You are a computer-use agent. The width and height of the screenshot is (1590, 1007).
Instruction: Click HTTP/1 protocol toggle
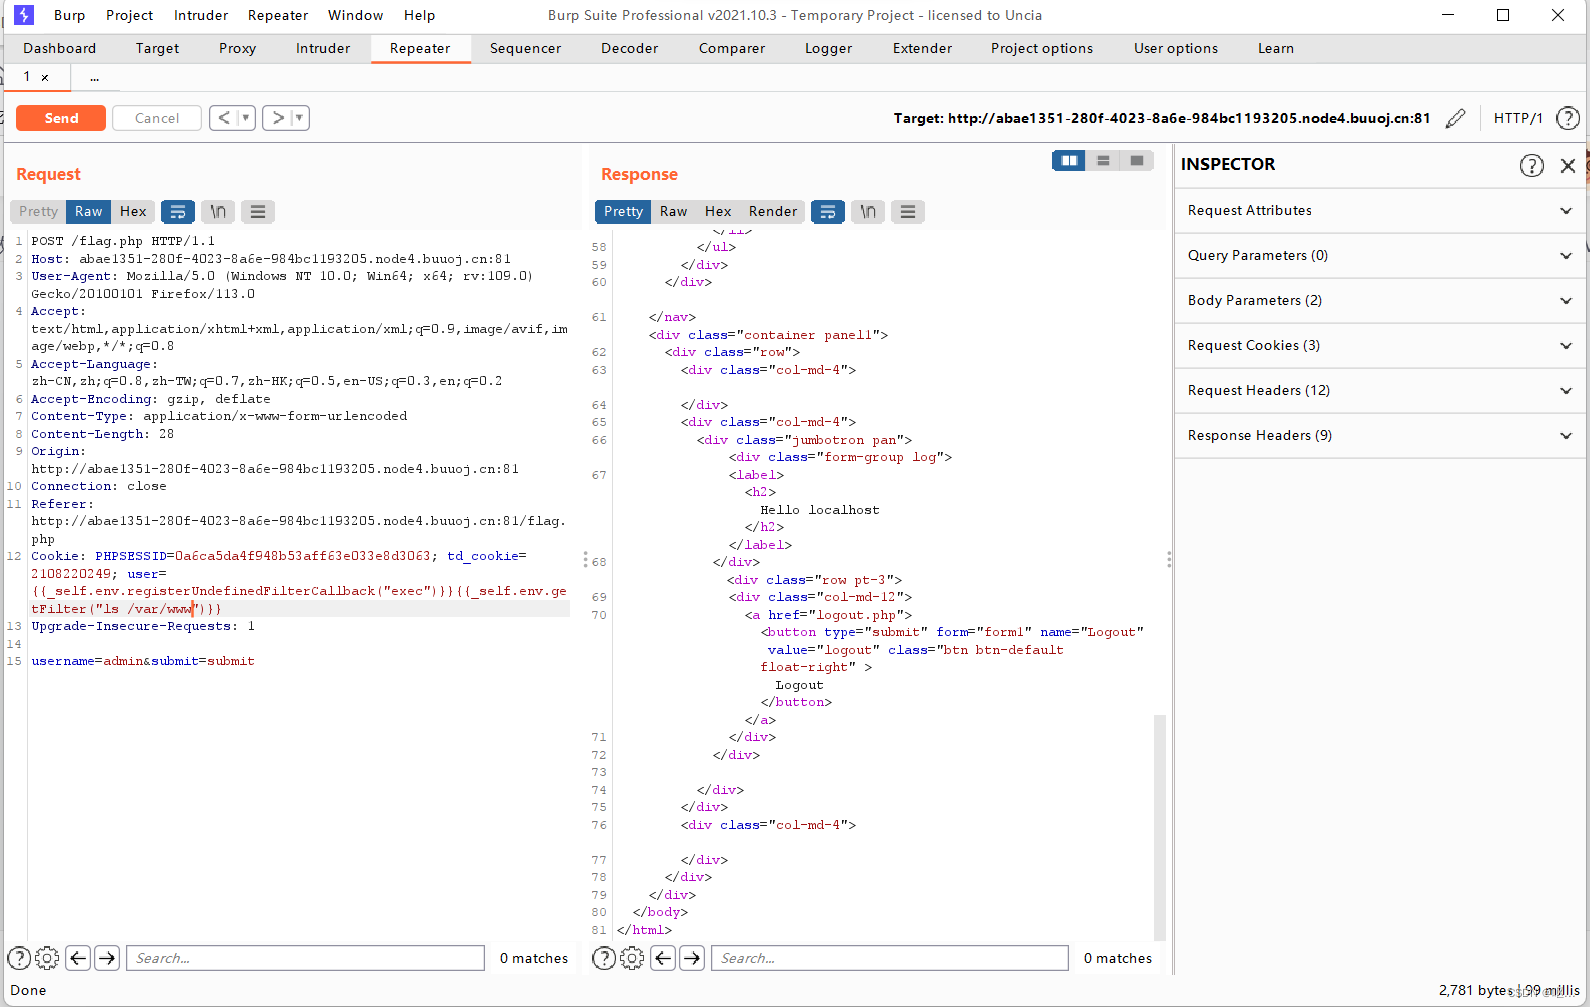[x=1518, y=118]
